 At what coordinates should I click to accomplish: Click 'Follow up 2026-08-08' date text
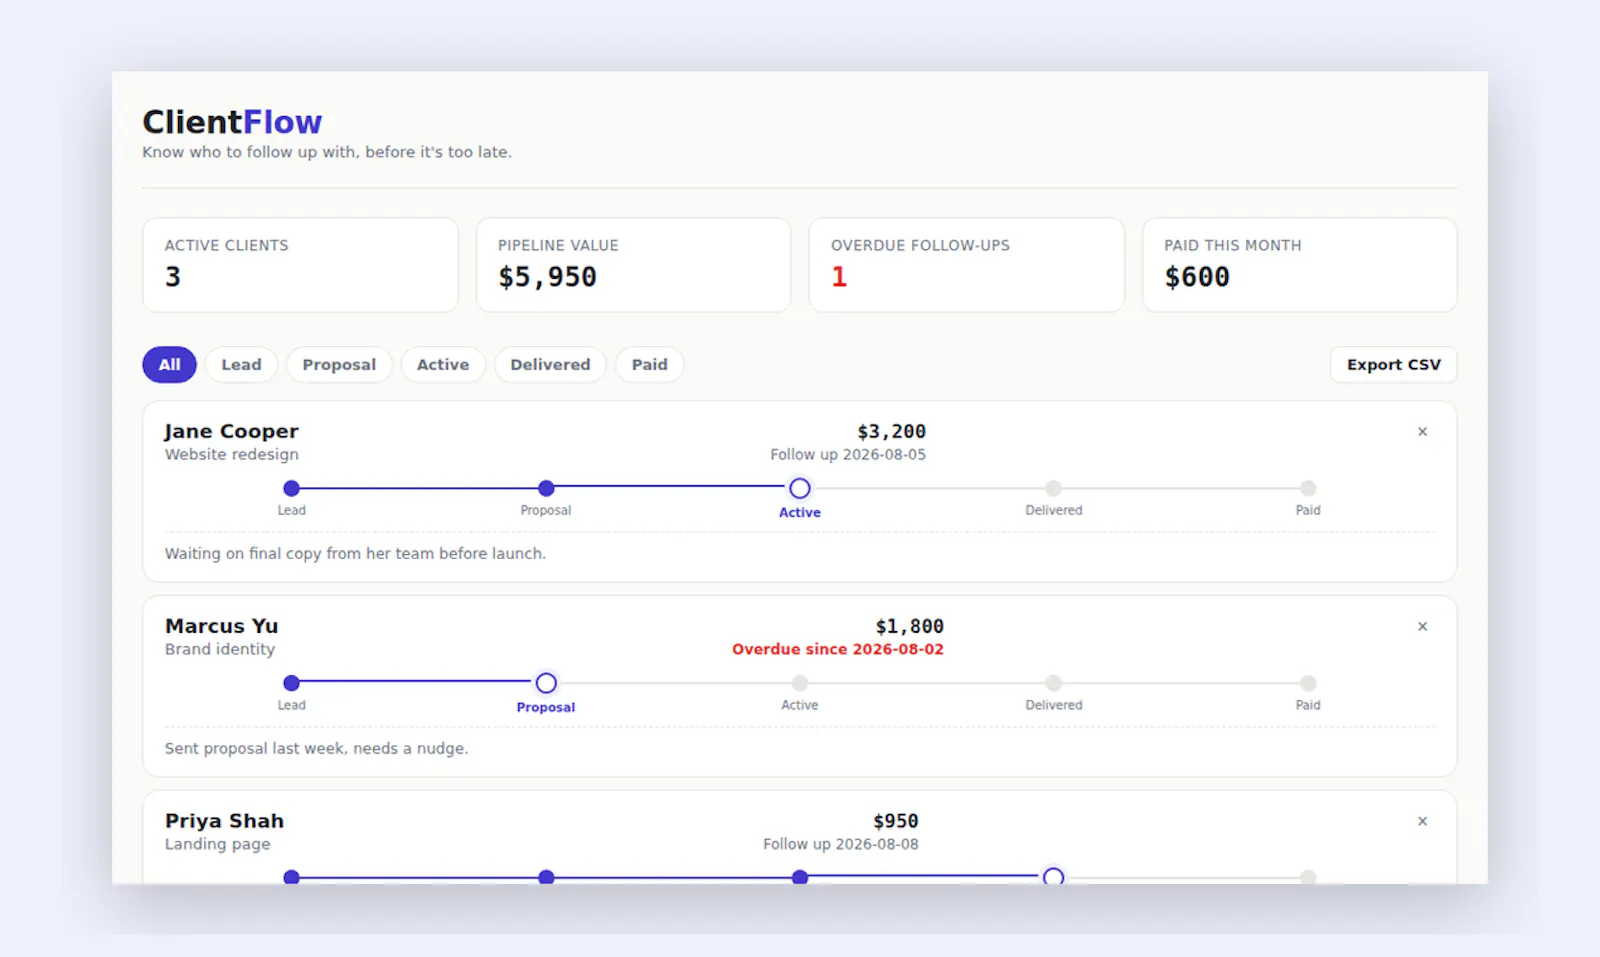[841, 845]
